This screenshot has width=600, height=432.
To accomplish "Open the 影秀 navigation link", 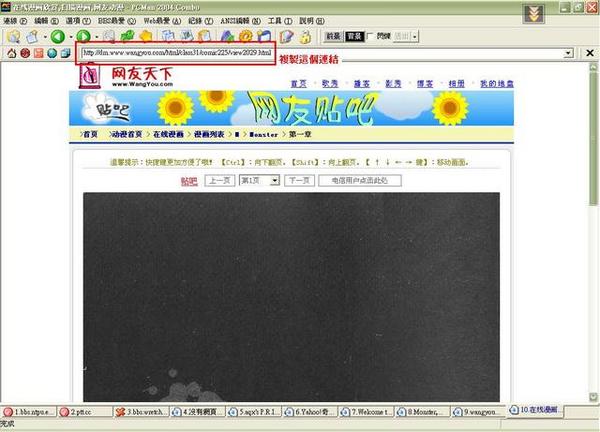I will tap(393, 83).
